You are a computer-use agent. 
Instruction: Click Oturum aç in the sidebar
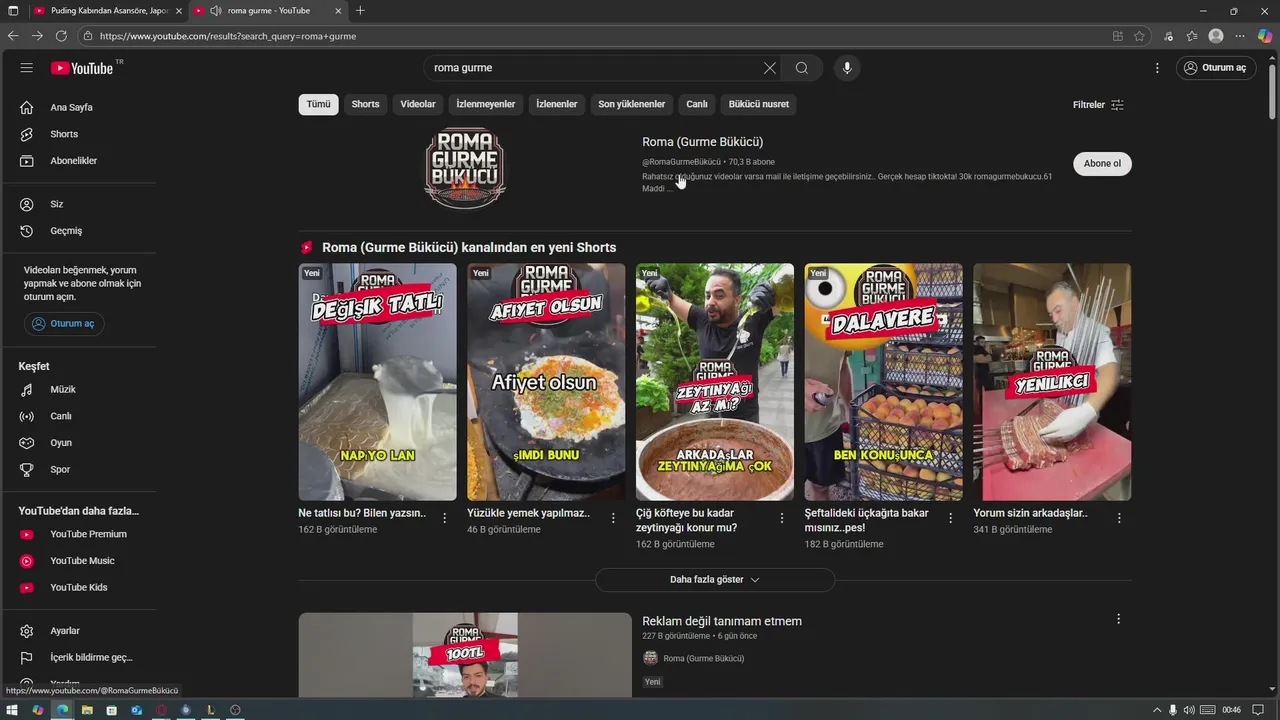[64, 324]
